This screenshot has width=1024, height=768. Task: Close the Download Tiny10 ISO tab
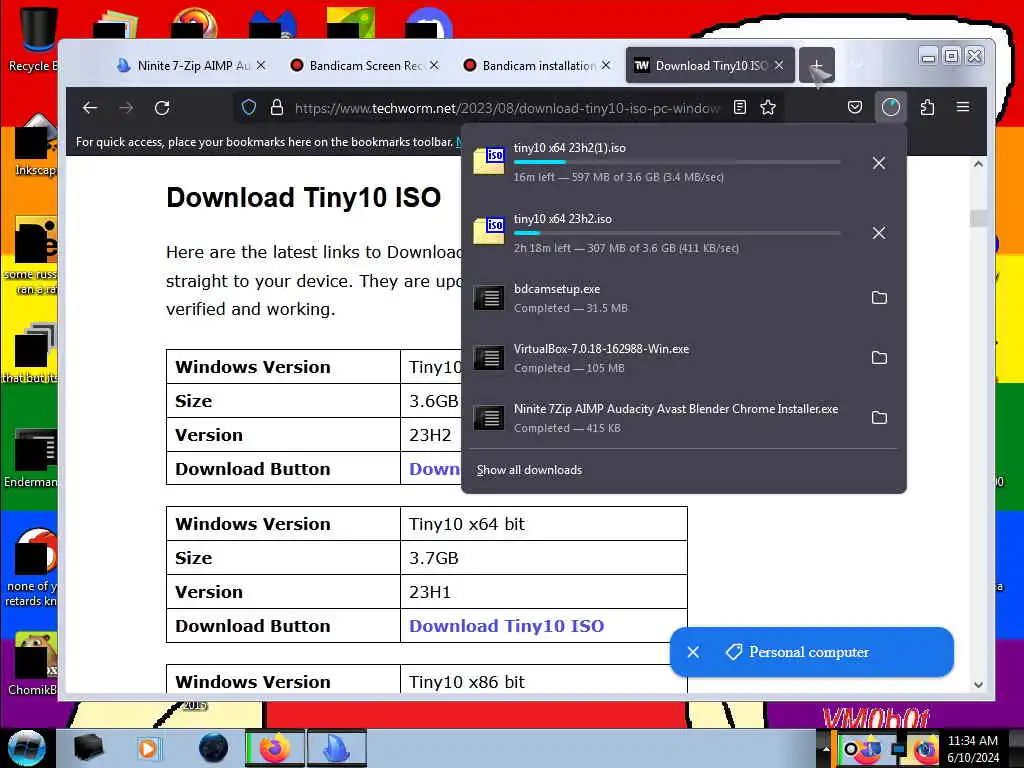click(779, 65)
